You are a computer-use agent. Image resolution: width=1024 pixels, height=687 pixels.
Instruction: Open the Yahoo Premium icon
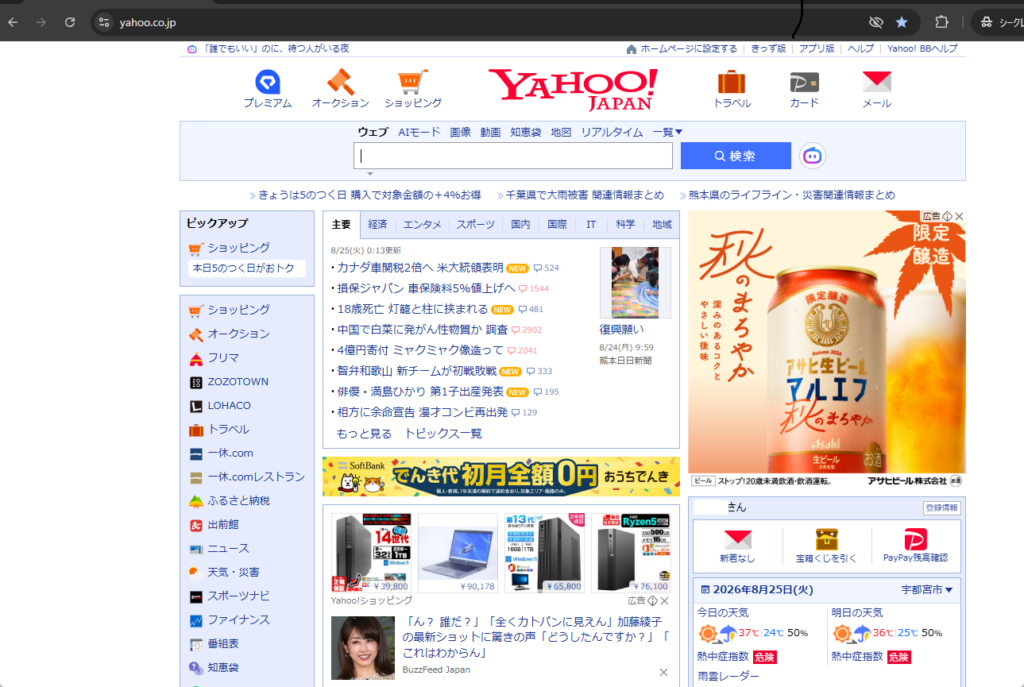[x=268, y=82]
